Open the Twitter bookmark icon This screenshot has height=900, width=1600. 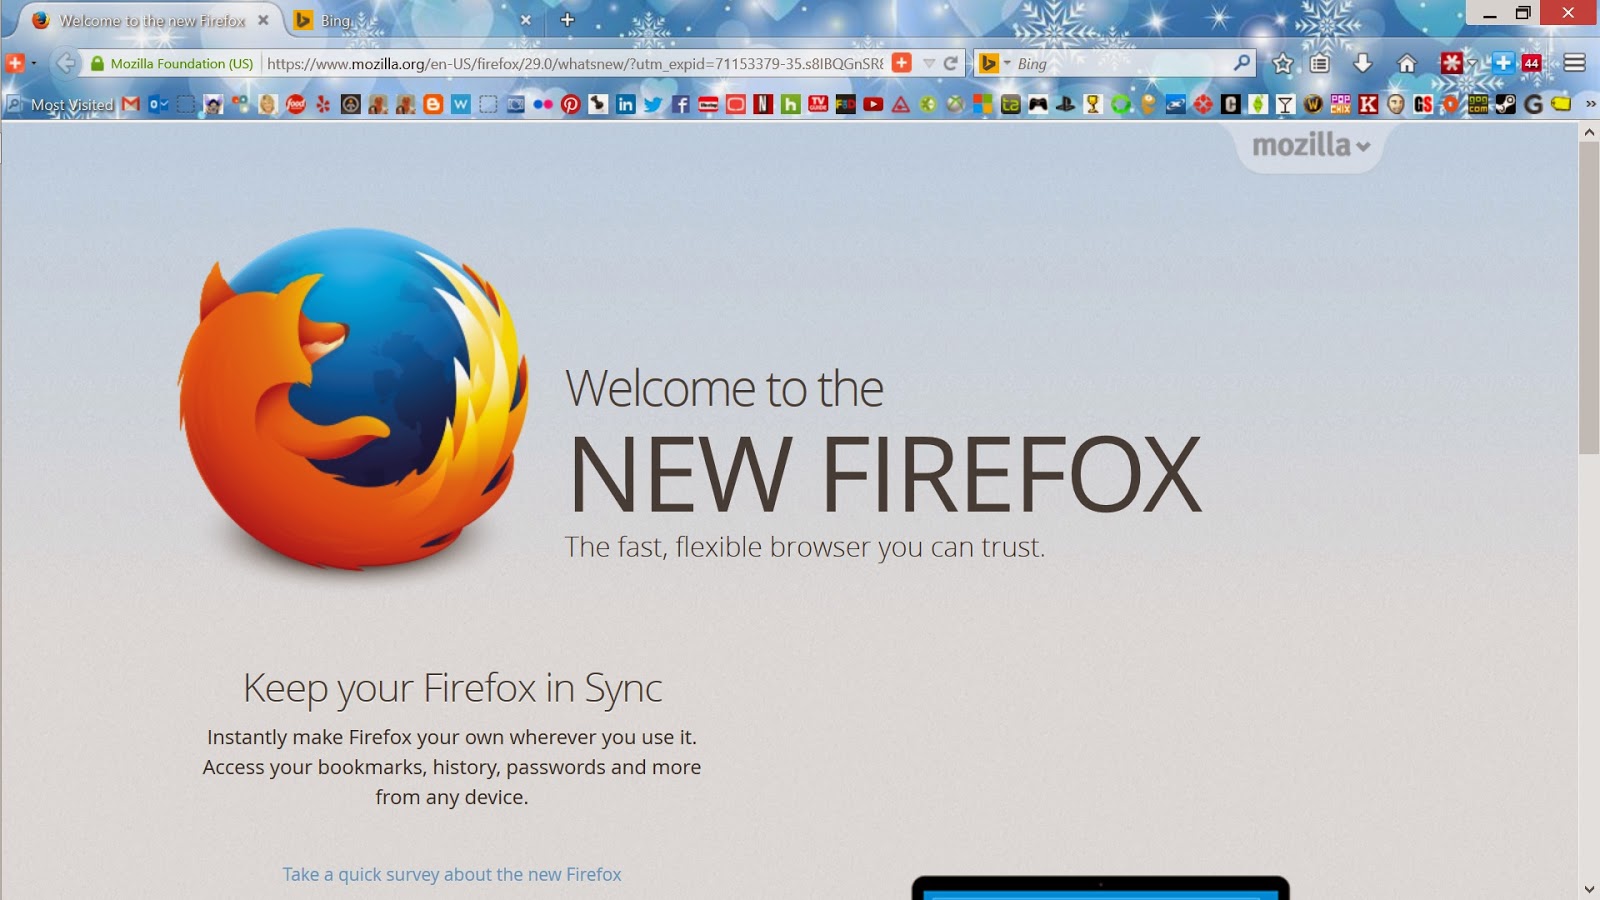coord(653,104)
